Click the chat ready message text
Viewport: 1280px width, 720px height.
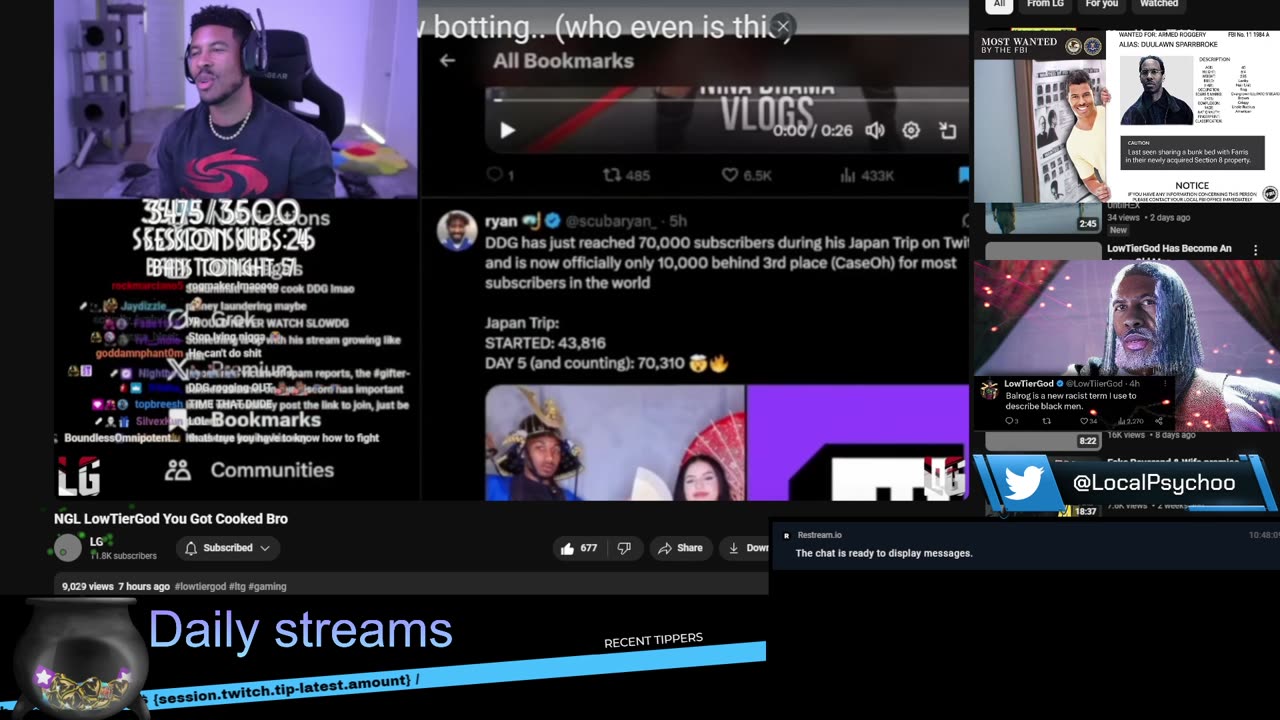pos(884,553)
